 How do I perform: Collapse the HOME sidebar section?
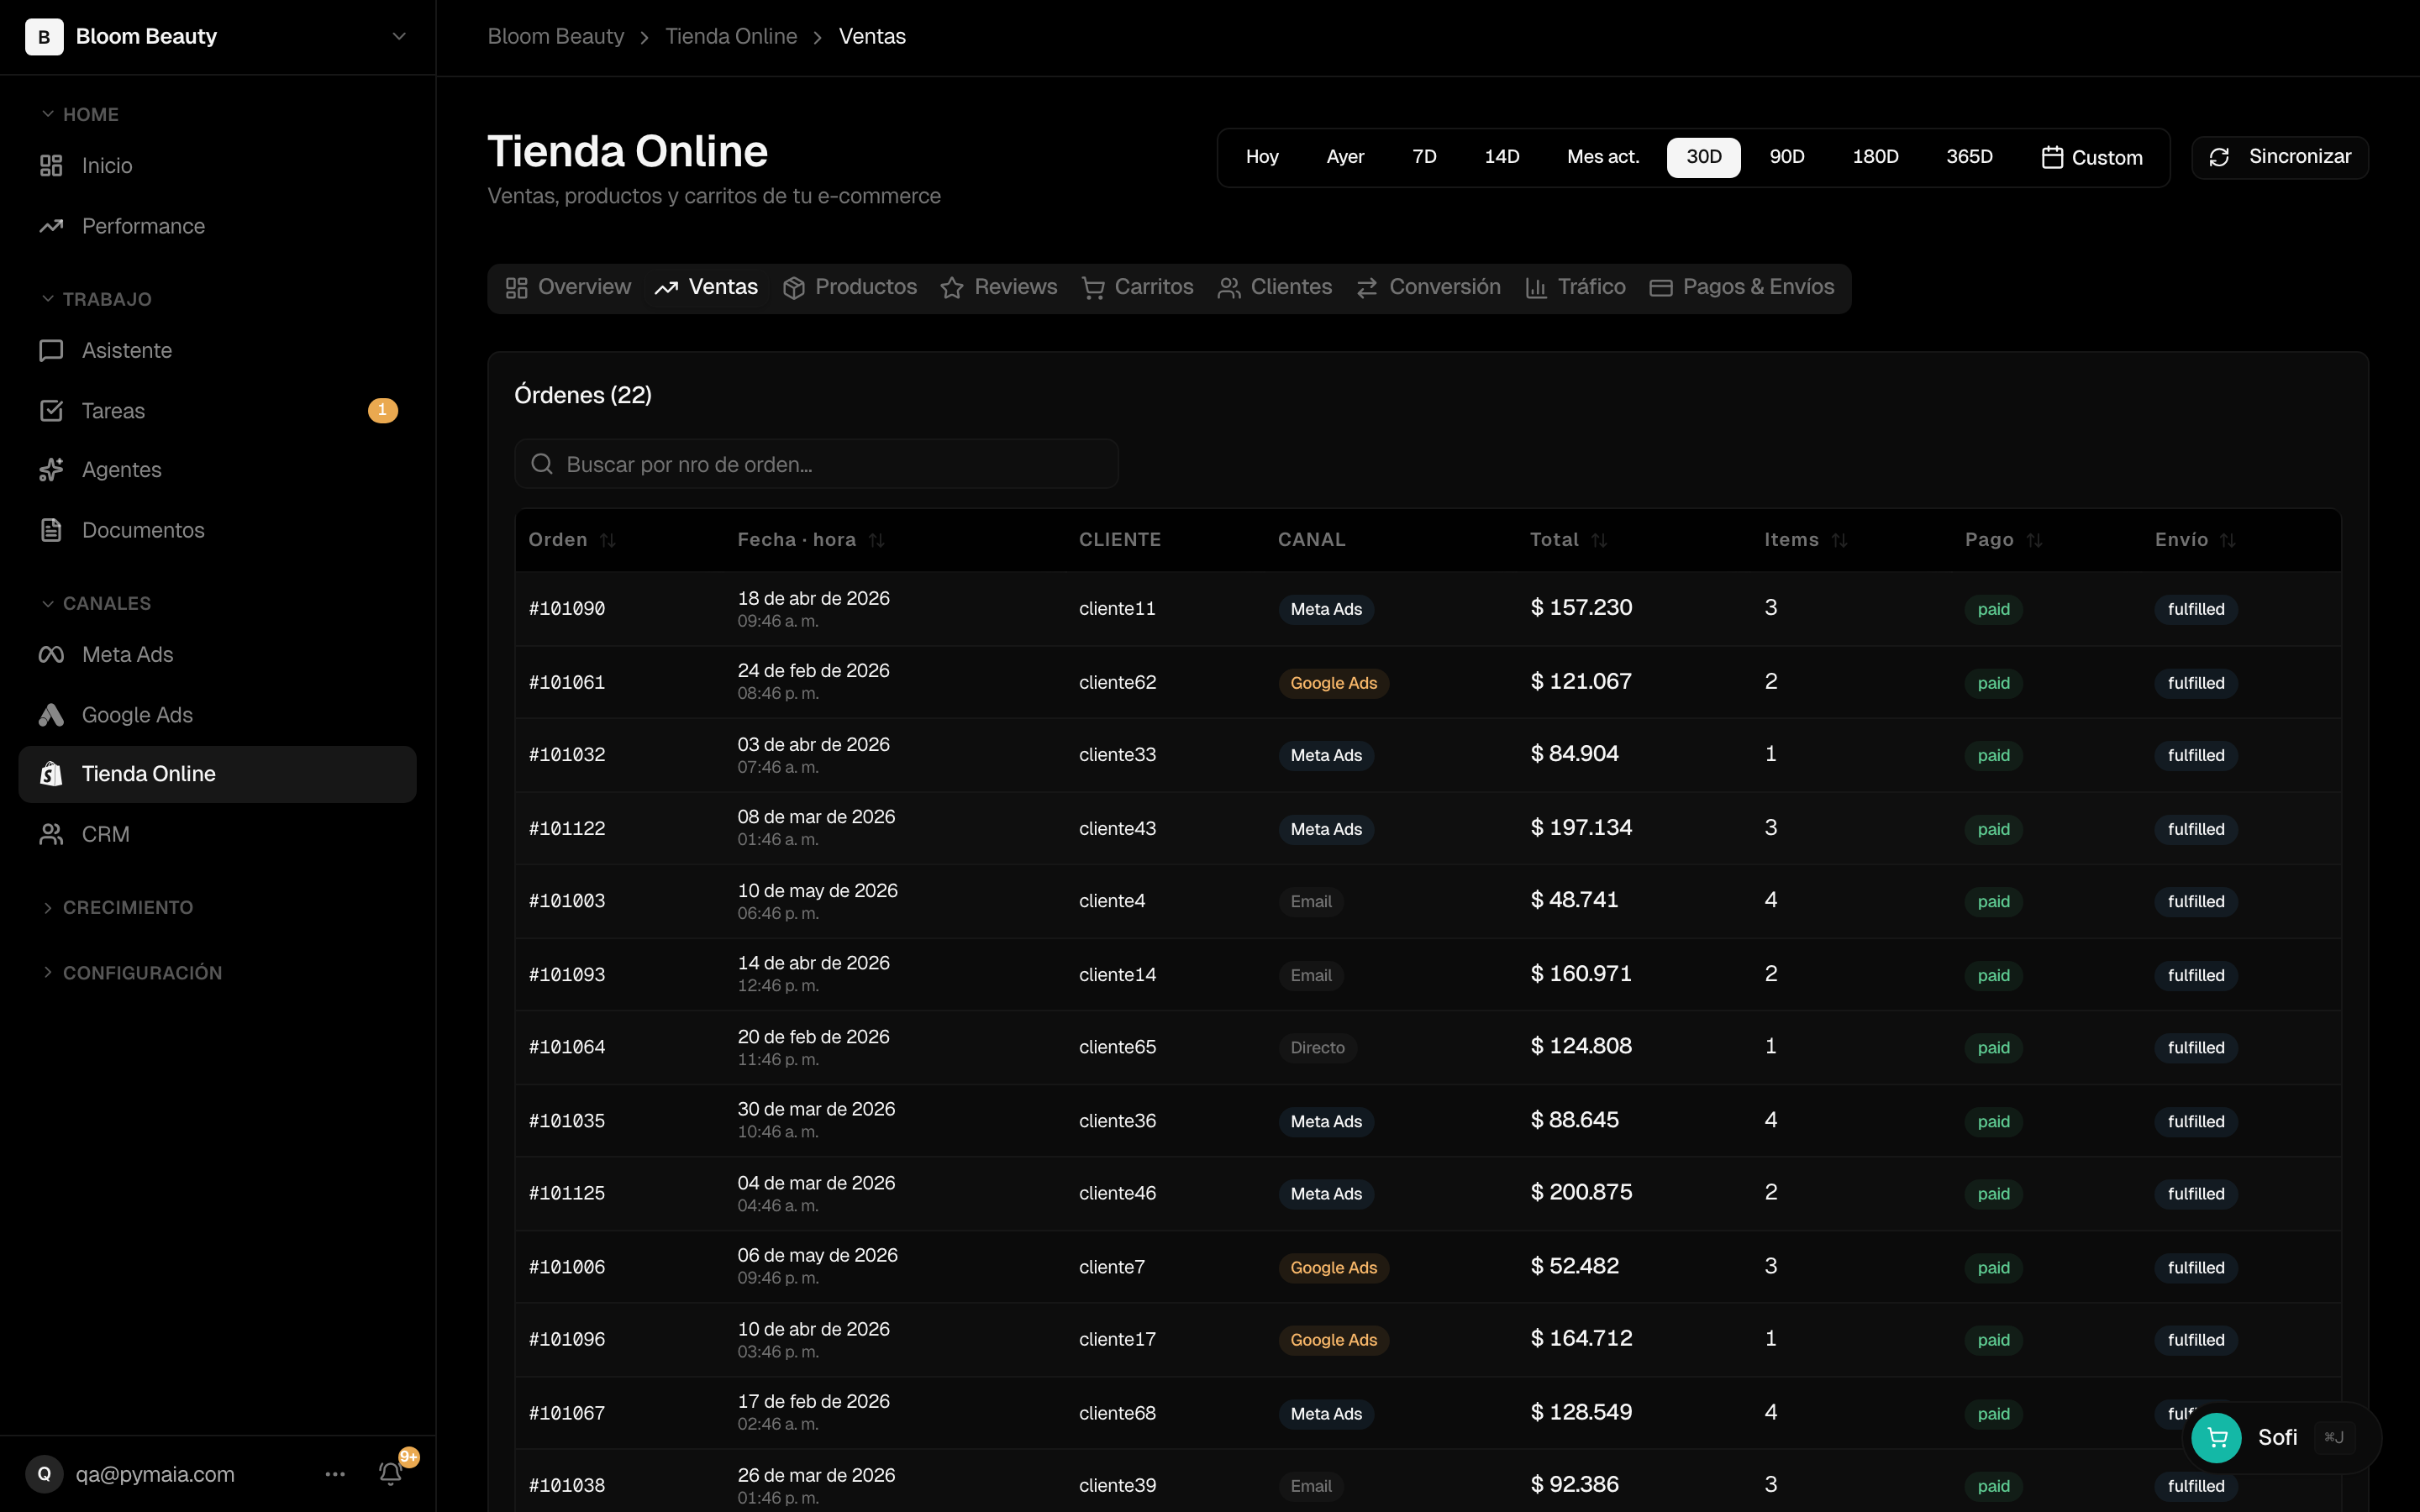[80, 114]
